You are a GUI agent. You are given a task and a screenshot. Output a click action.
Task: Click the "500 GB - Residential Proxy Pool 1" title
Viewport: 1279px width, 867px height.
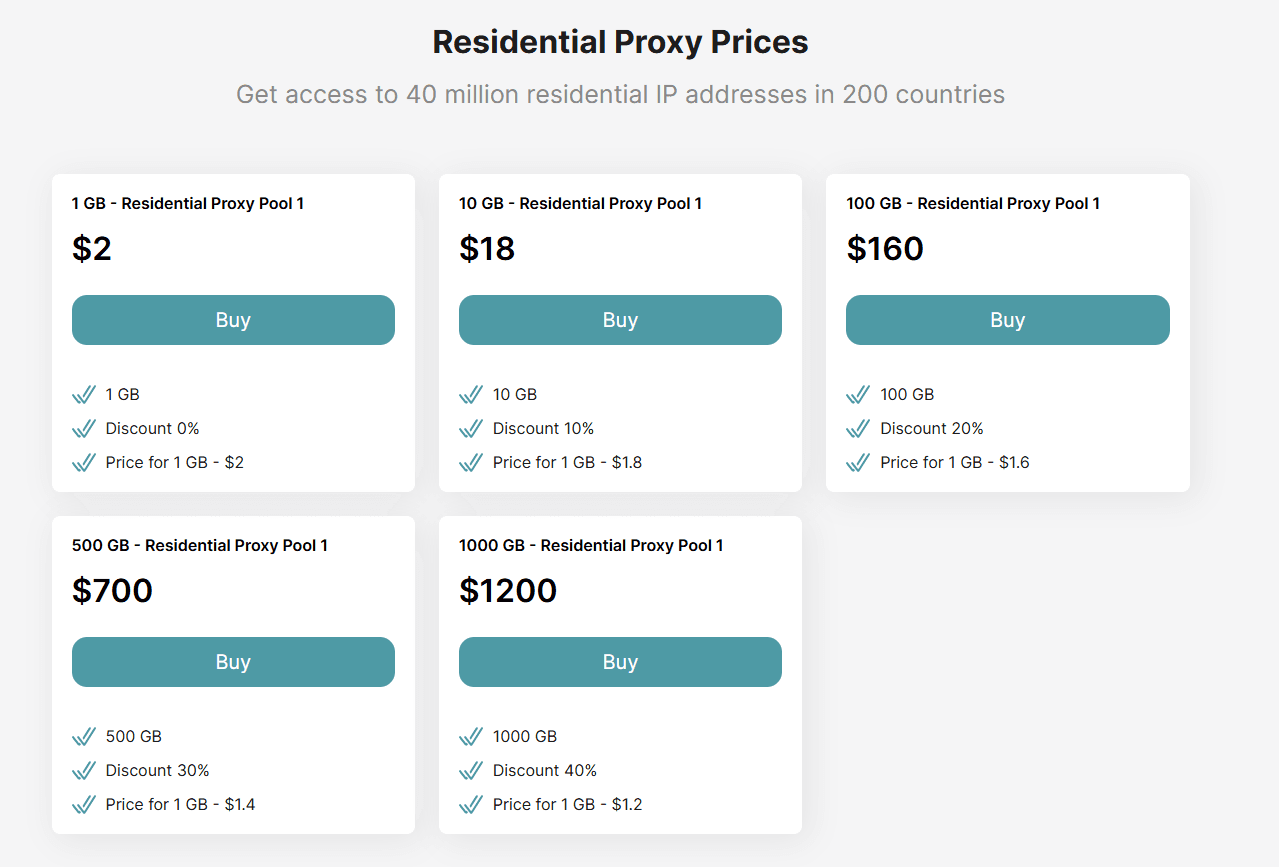[x=200, y=546]
